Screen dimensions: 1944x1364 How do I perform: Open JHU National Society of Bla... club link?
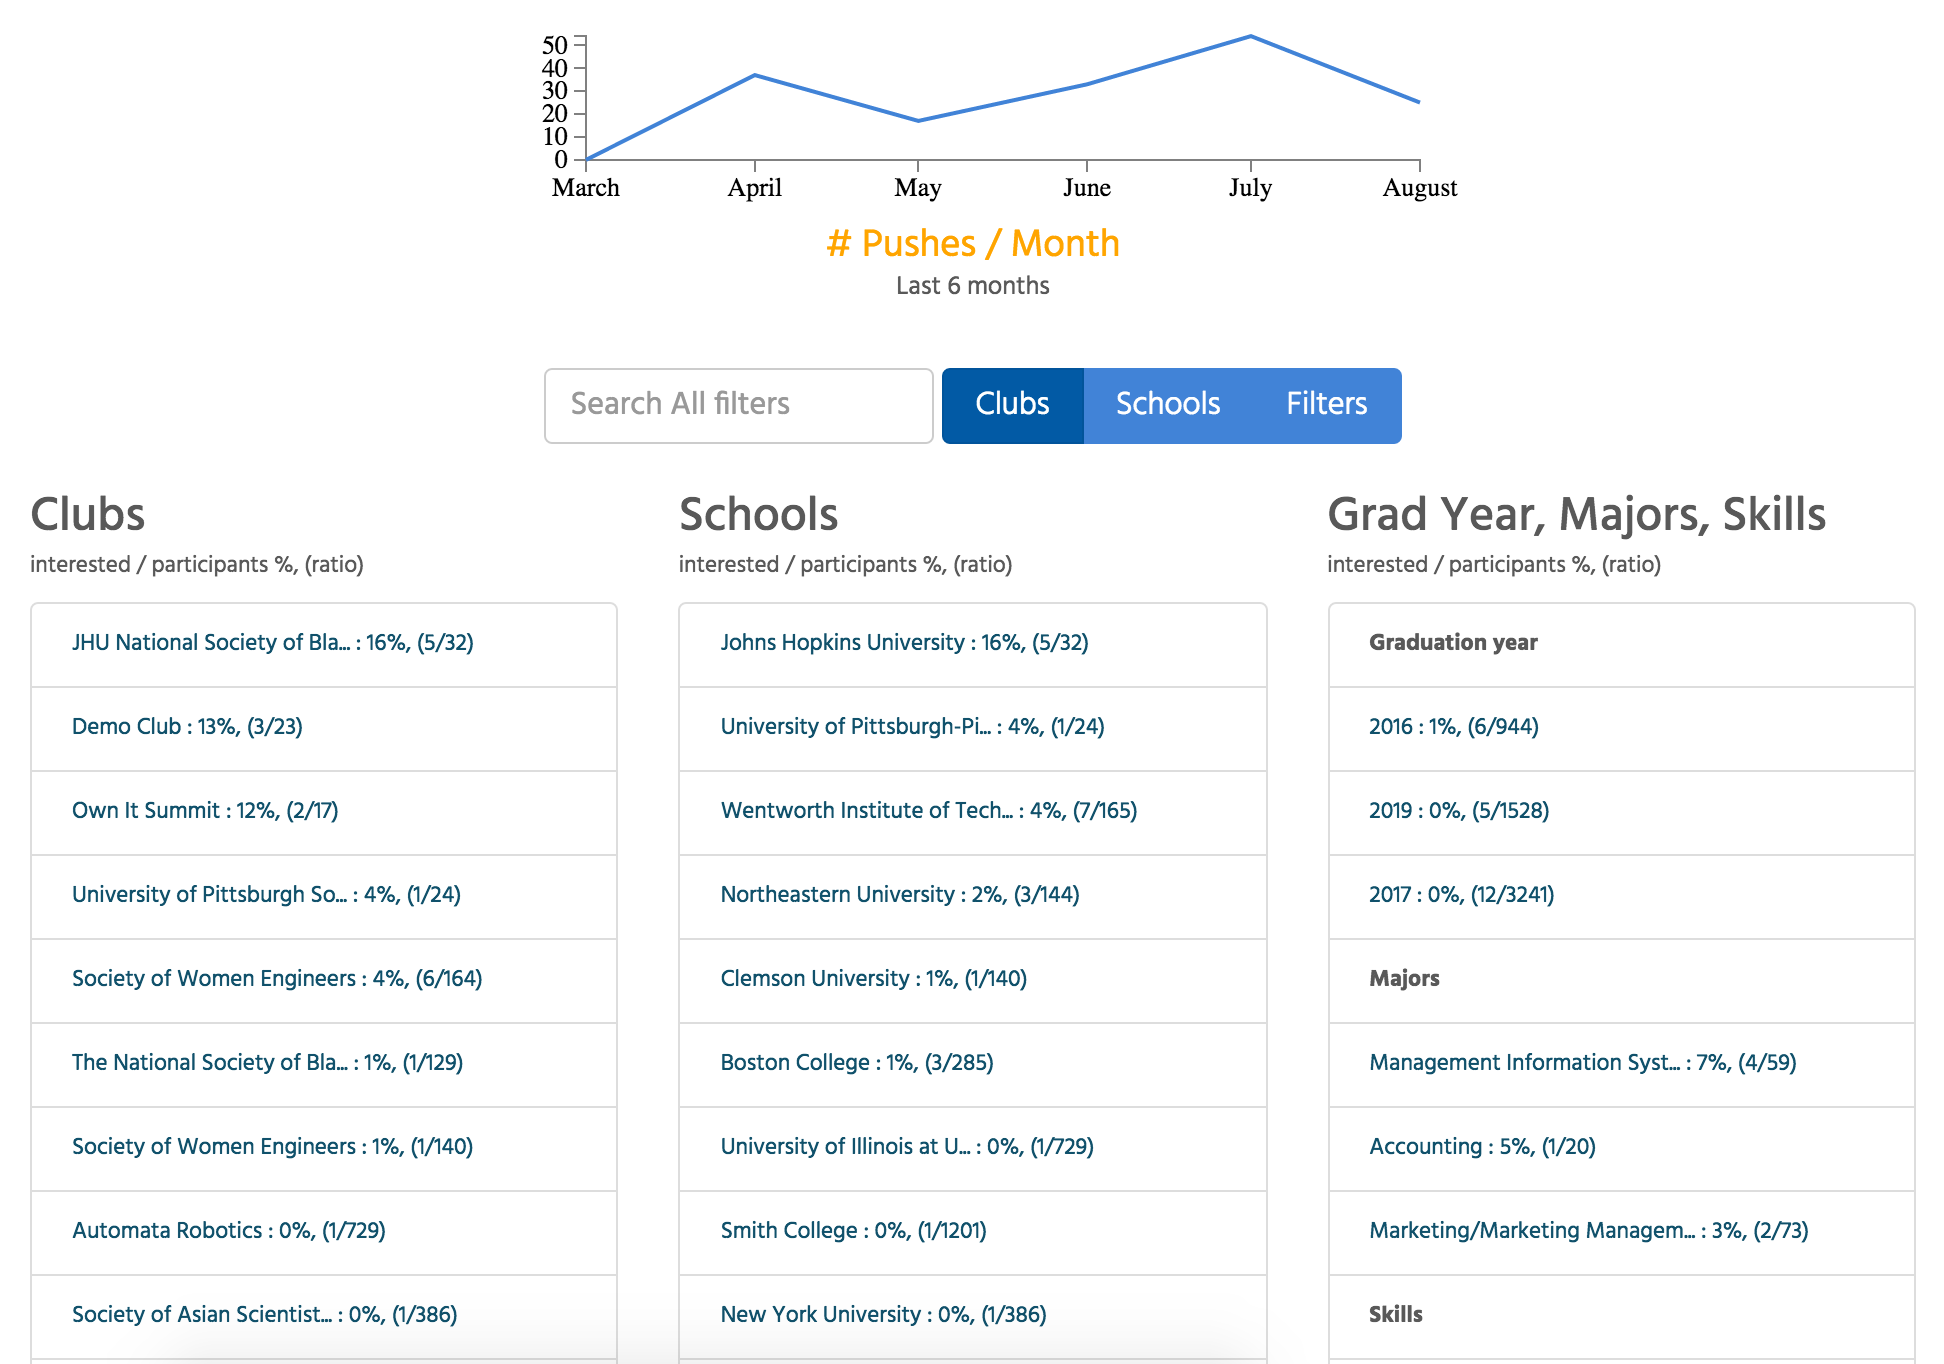pos(272,643)
